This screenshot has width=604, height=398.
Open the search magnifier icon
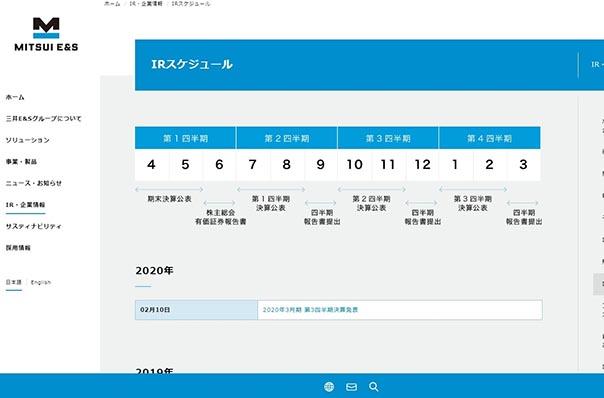click(374, 386)
